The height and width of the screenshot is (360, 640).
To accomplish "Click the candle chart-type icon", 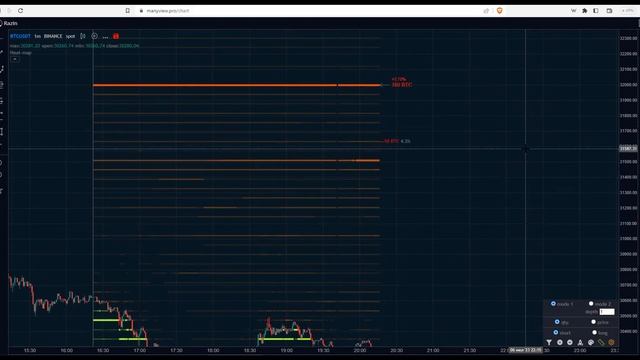I will tap(83, 36).
